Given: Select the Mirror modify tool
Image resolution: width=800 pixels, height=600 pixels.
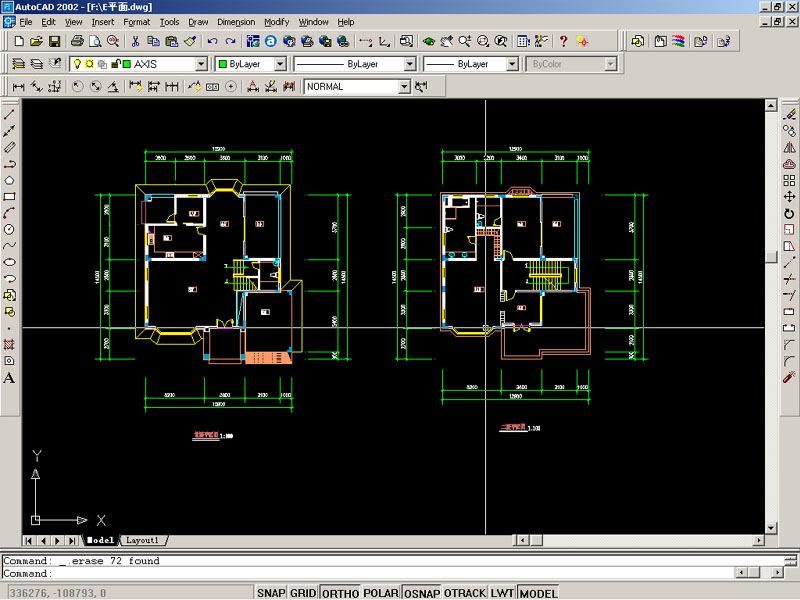Looking at the screenshot, I should 789,147.
